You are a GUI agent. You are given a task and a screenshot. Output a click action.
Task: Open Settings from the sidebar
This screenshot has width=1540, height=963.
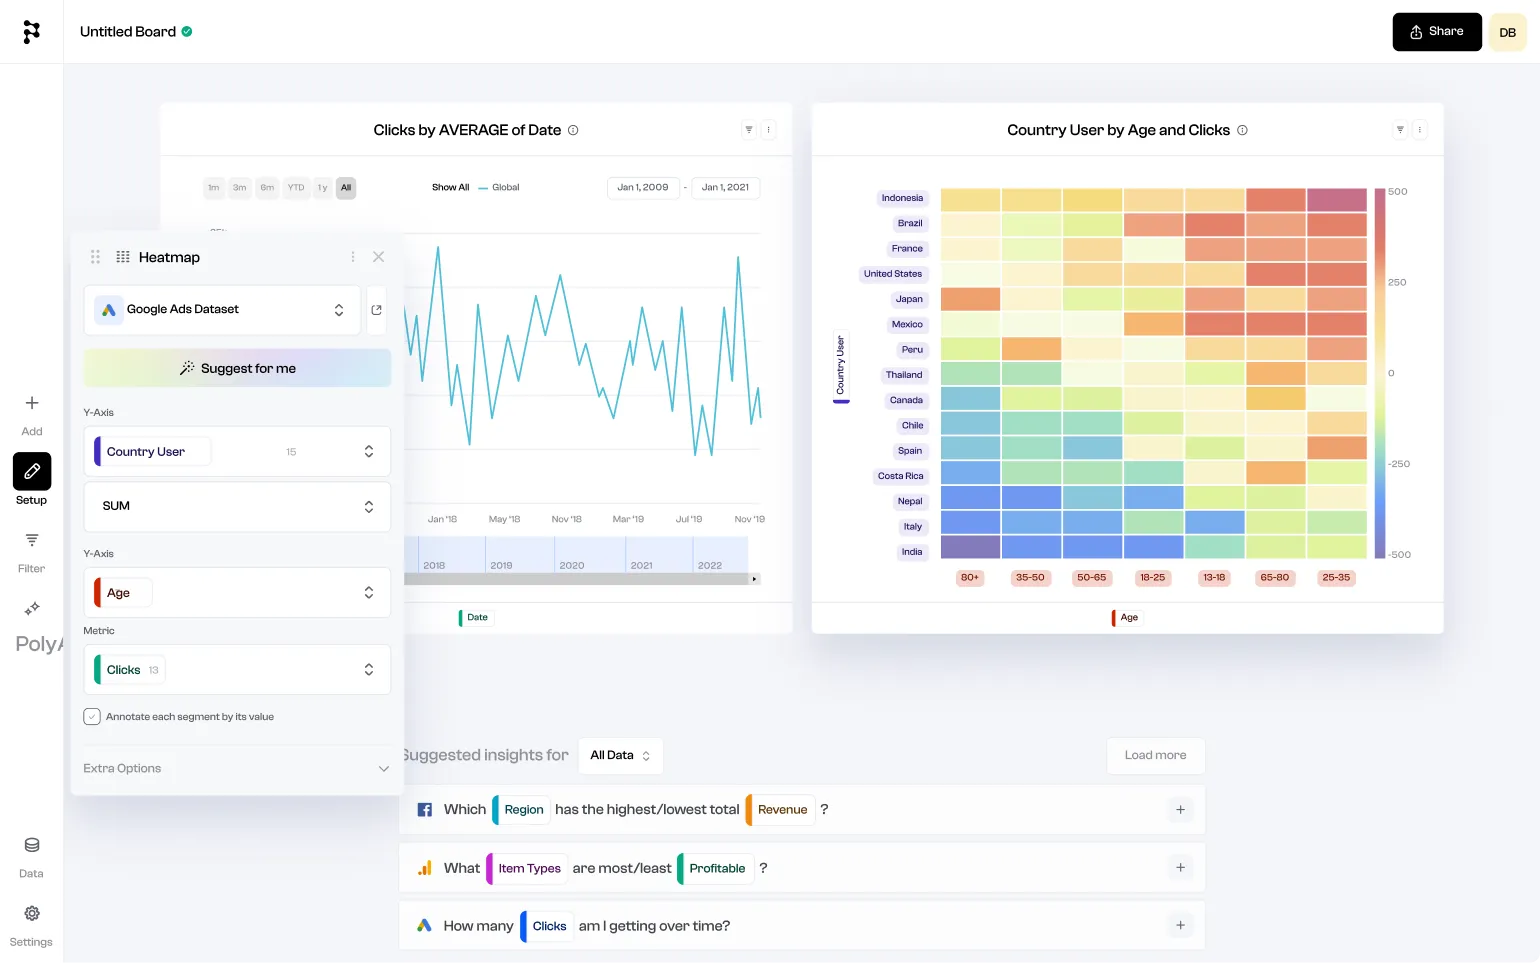point(31,920)
